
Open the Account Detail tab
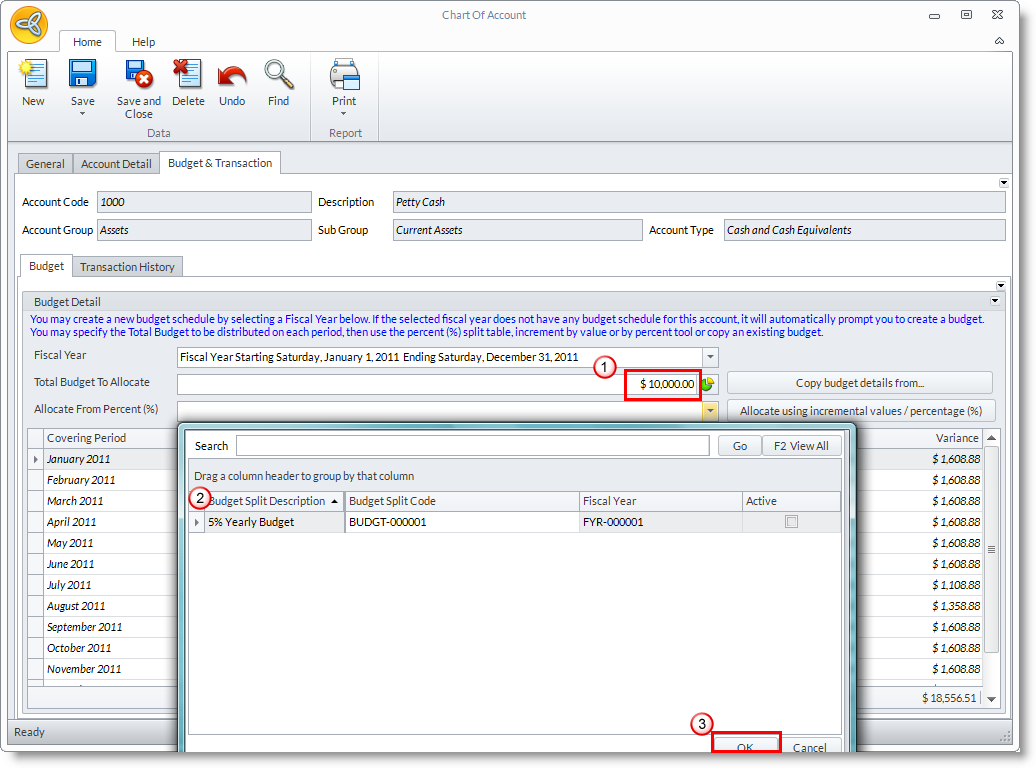tap(116, 164)
